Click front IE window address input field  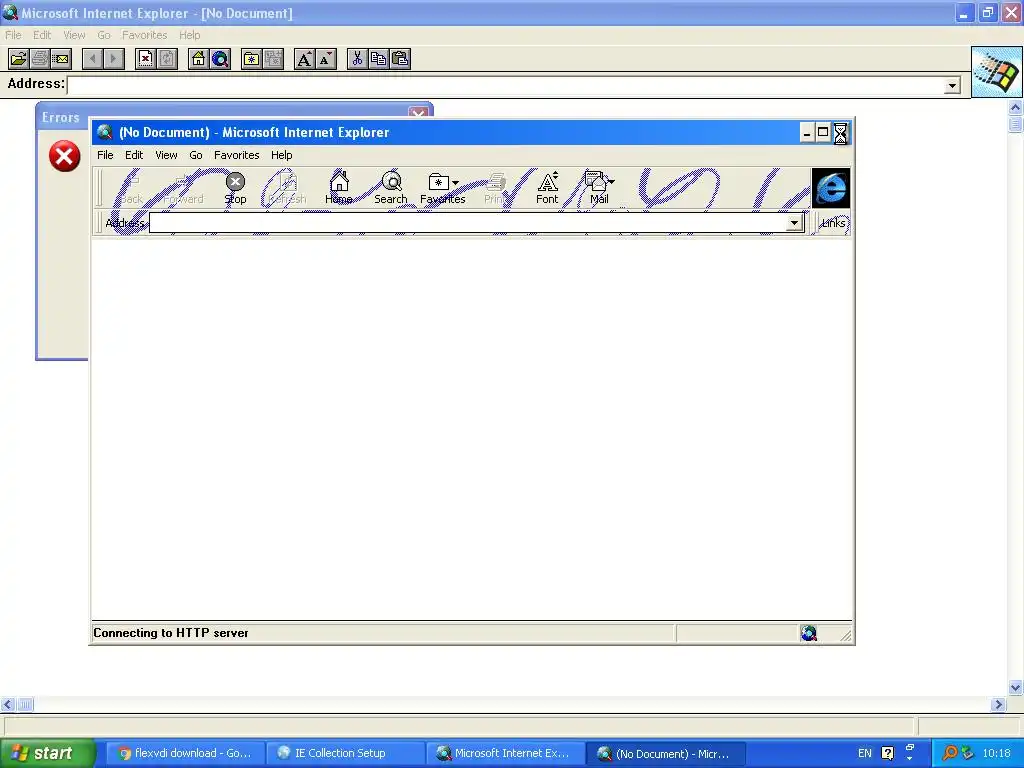click(x=468, y=223)
